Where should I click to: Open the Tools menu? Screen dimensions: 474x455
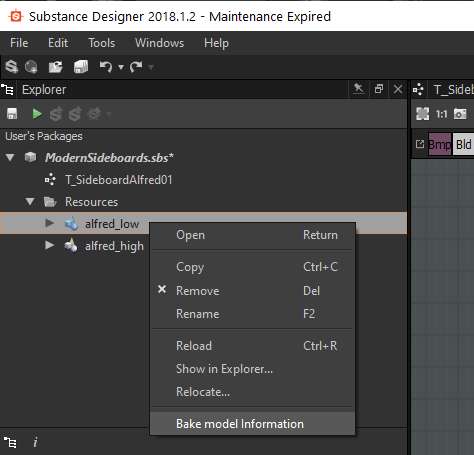coord(101,43)
